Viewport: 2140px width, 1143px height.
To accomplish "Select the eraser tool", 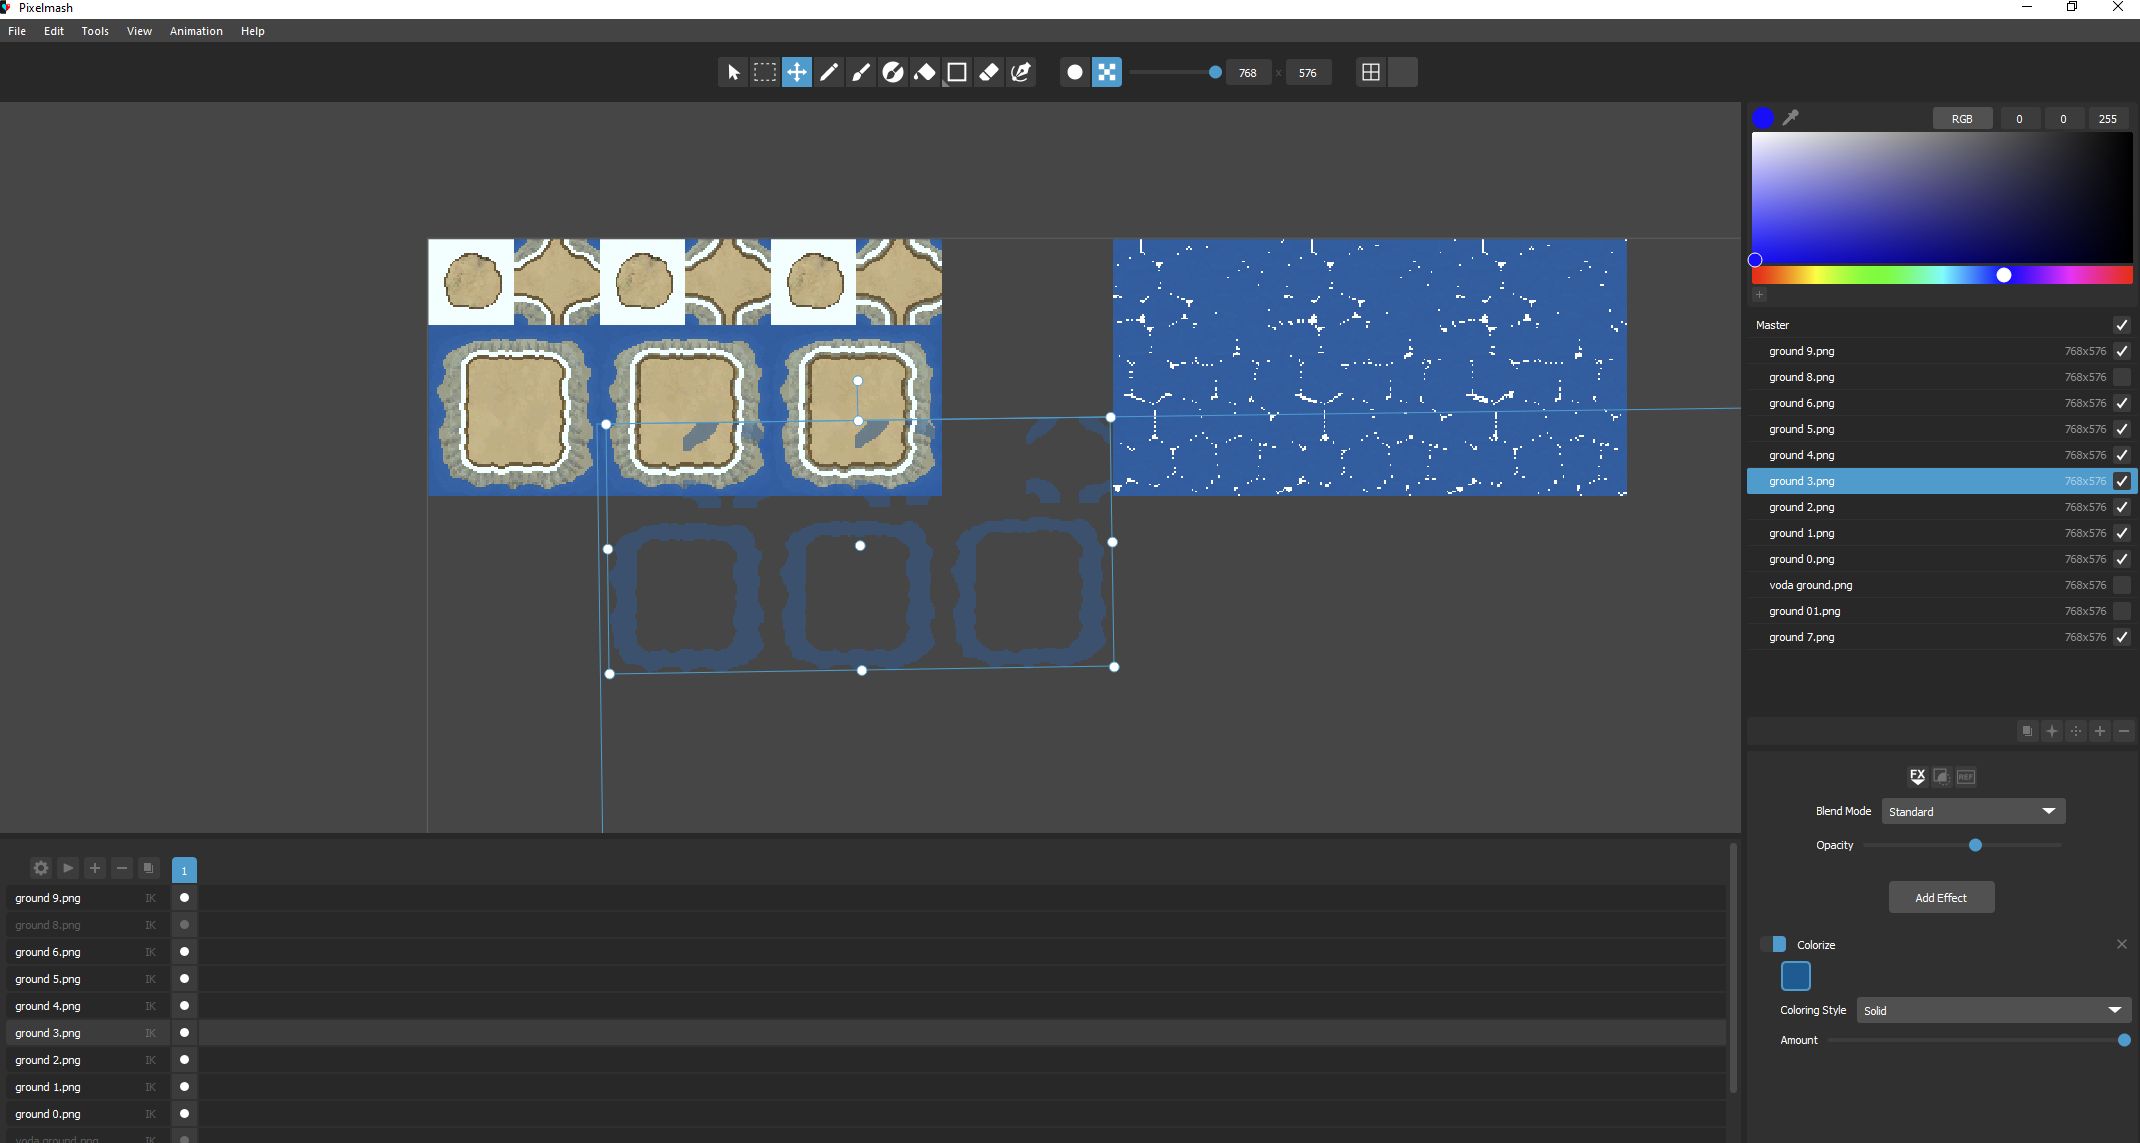I will coord(989,72).
